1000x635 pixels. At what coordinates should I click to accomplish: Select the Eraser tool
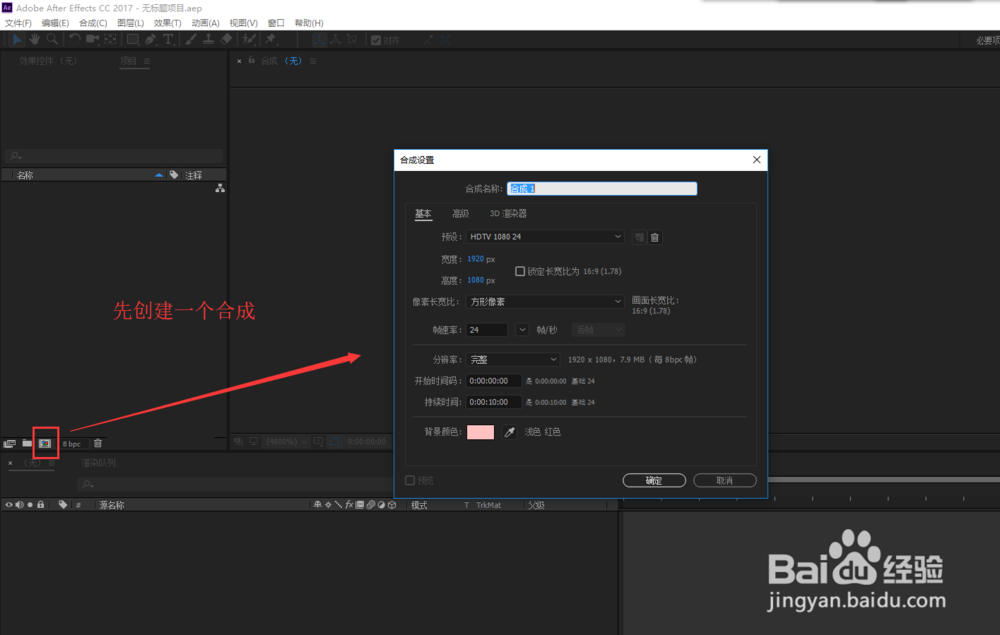pyautogui.click(x=226, y=40)
